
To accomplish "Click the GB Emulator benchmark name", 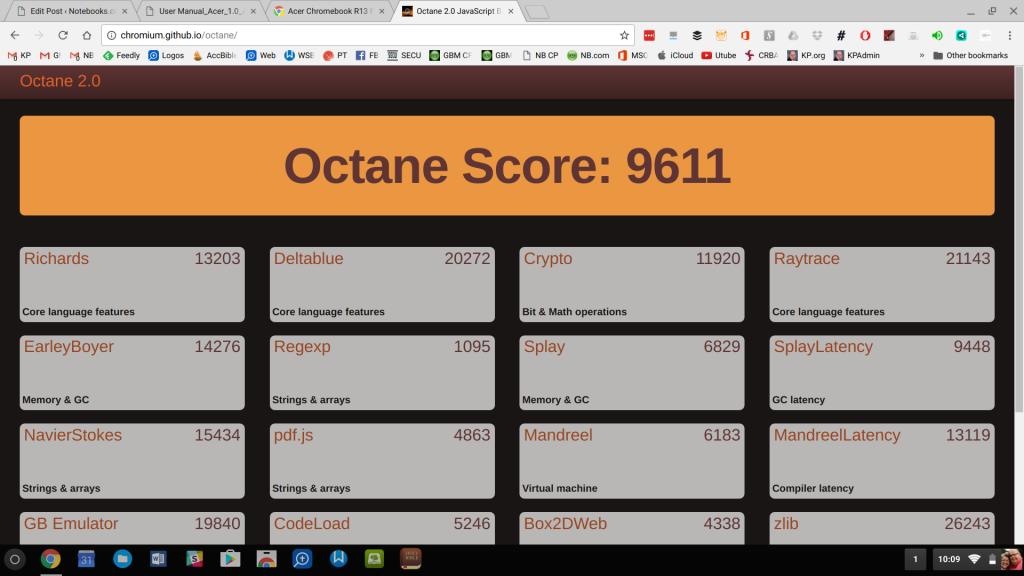I will [71, 524].
